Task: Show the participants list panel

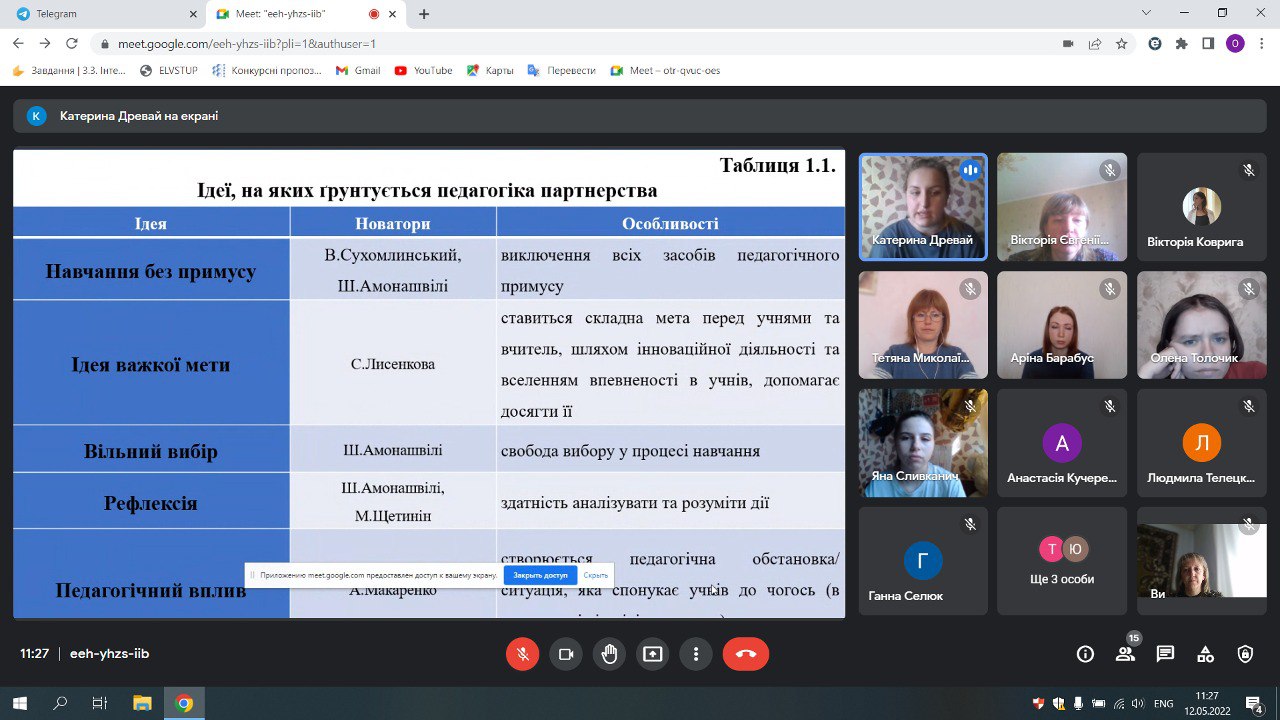Action: [1125, 654]
